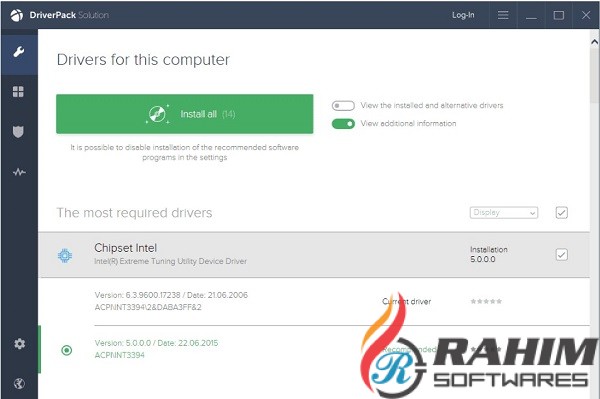Click the DriverPack logo icon
Screen dimensions: 600x399
[x=16, y=15]
